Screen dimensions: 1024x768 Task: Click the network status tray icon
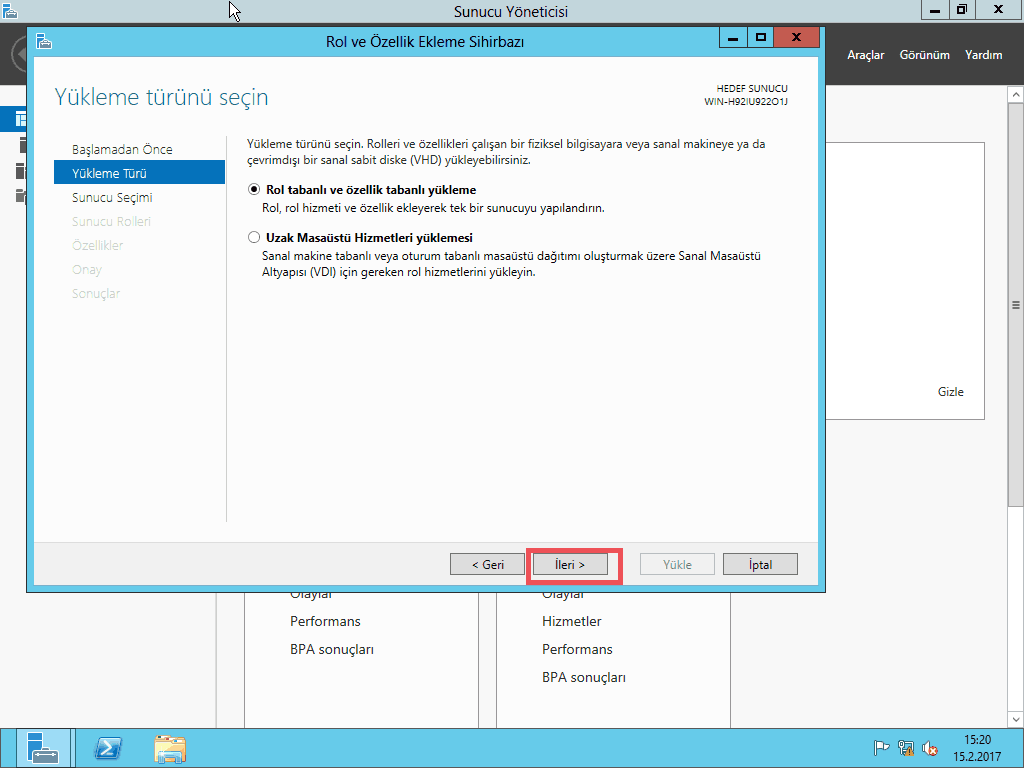[x=905, y=748]
